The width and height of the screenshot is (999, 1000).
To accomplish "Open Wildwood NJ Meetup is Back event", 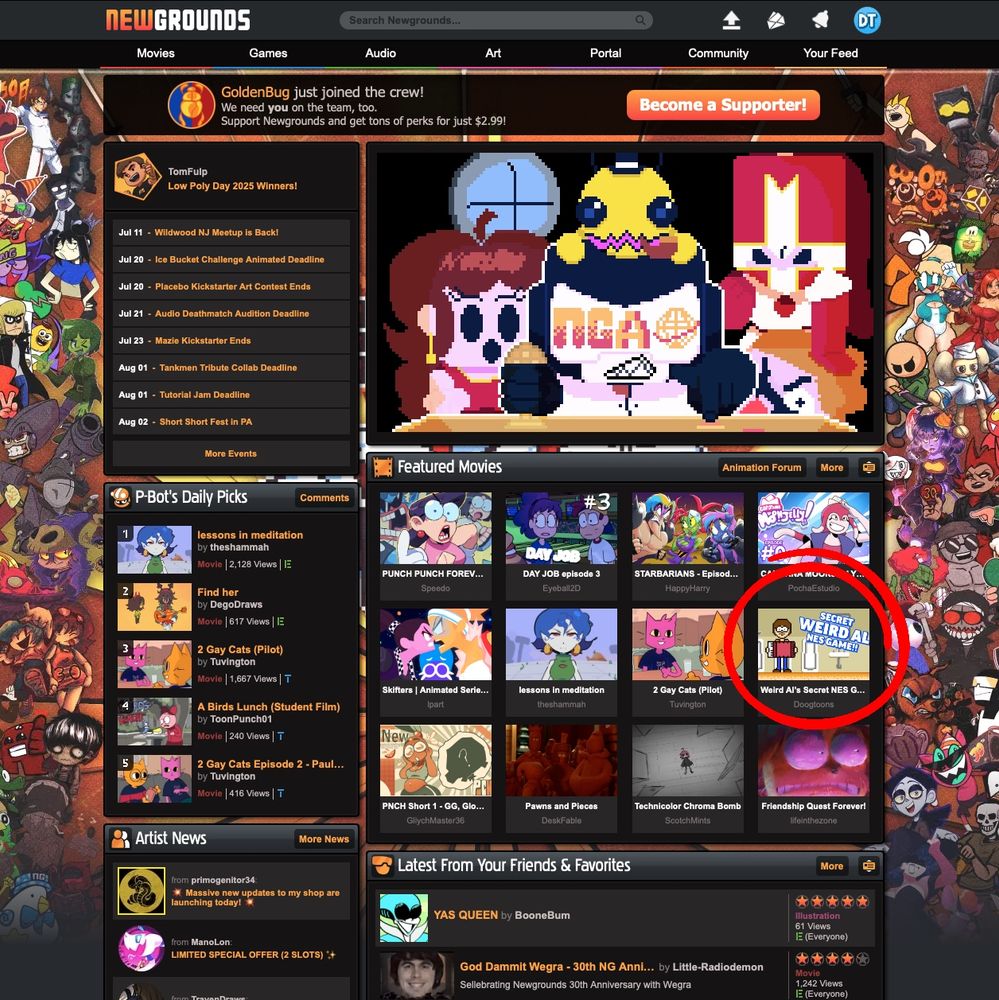I will pos(216,233).
